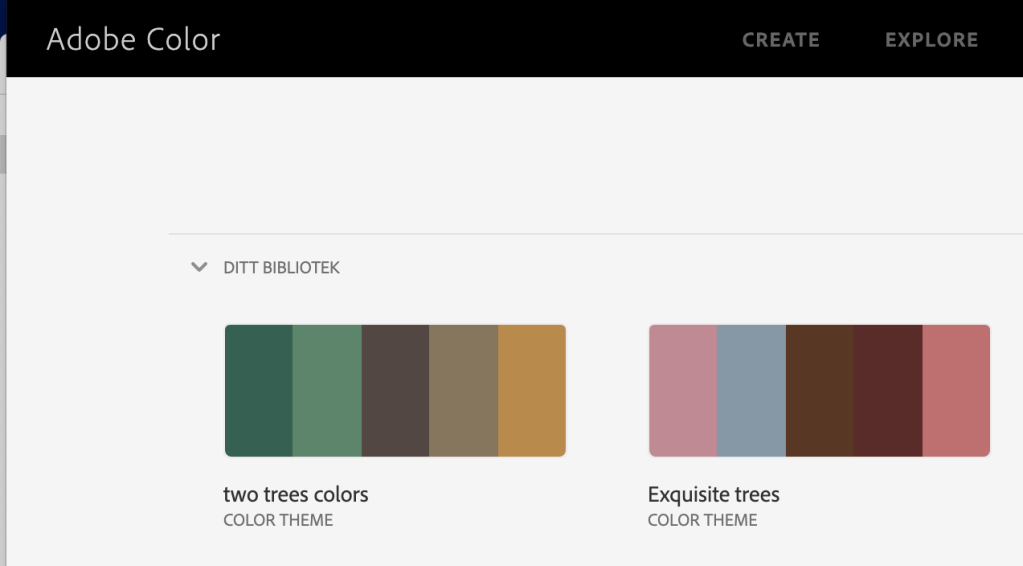This screenshot has width=1023, height=566.
Task: Click the DITT BIBLIOTEK section heading
Action: pos(281,268)
